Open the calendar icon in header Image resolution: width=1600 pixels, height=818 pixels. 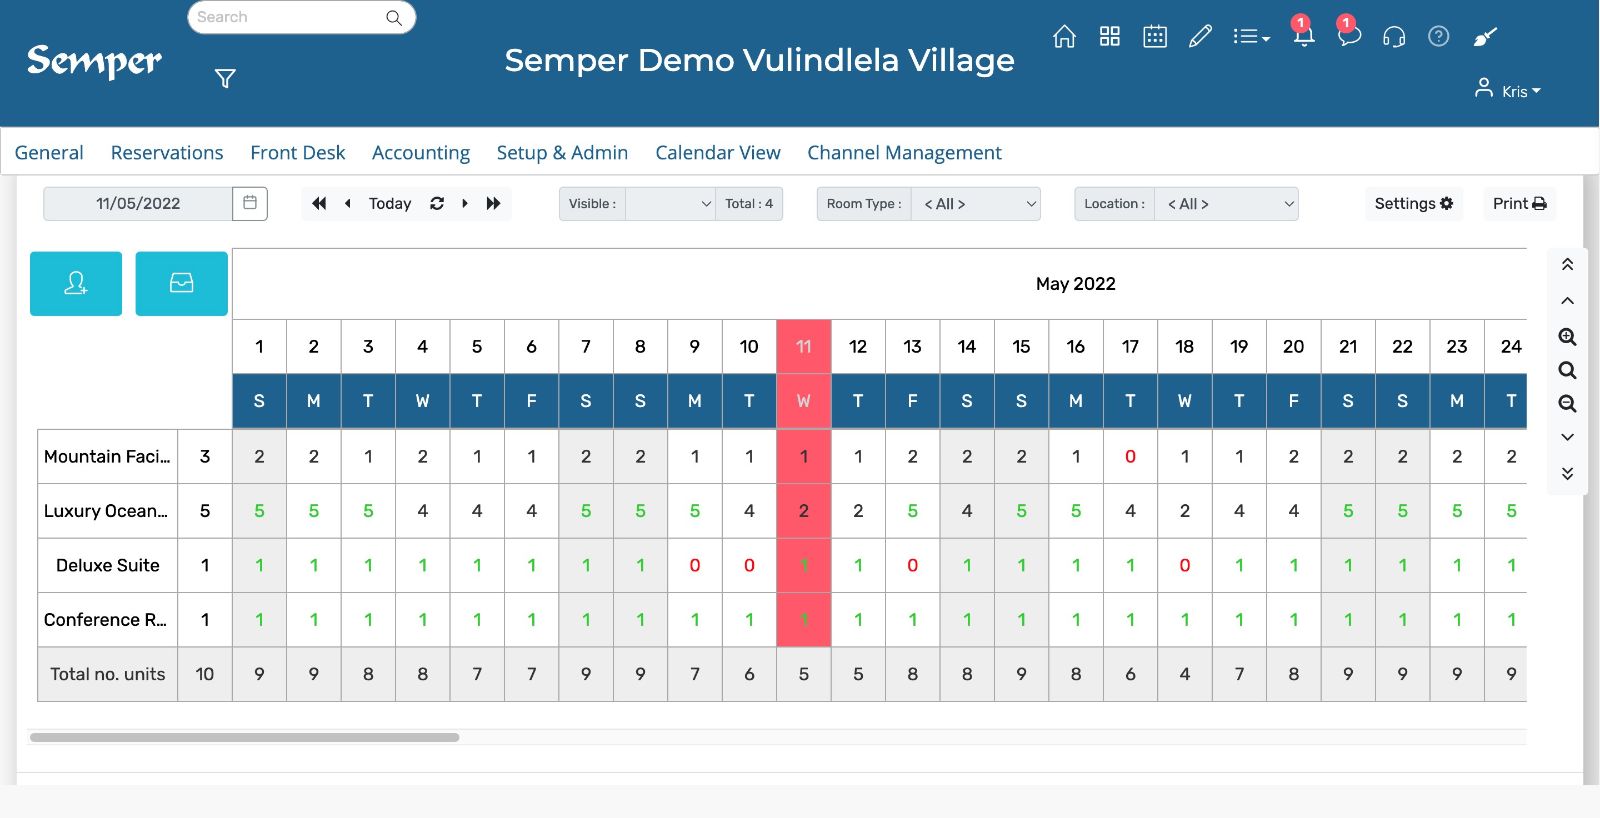point(1155,37)
